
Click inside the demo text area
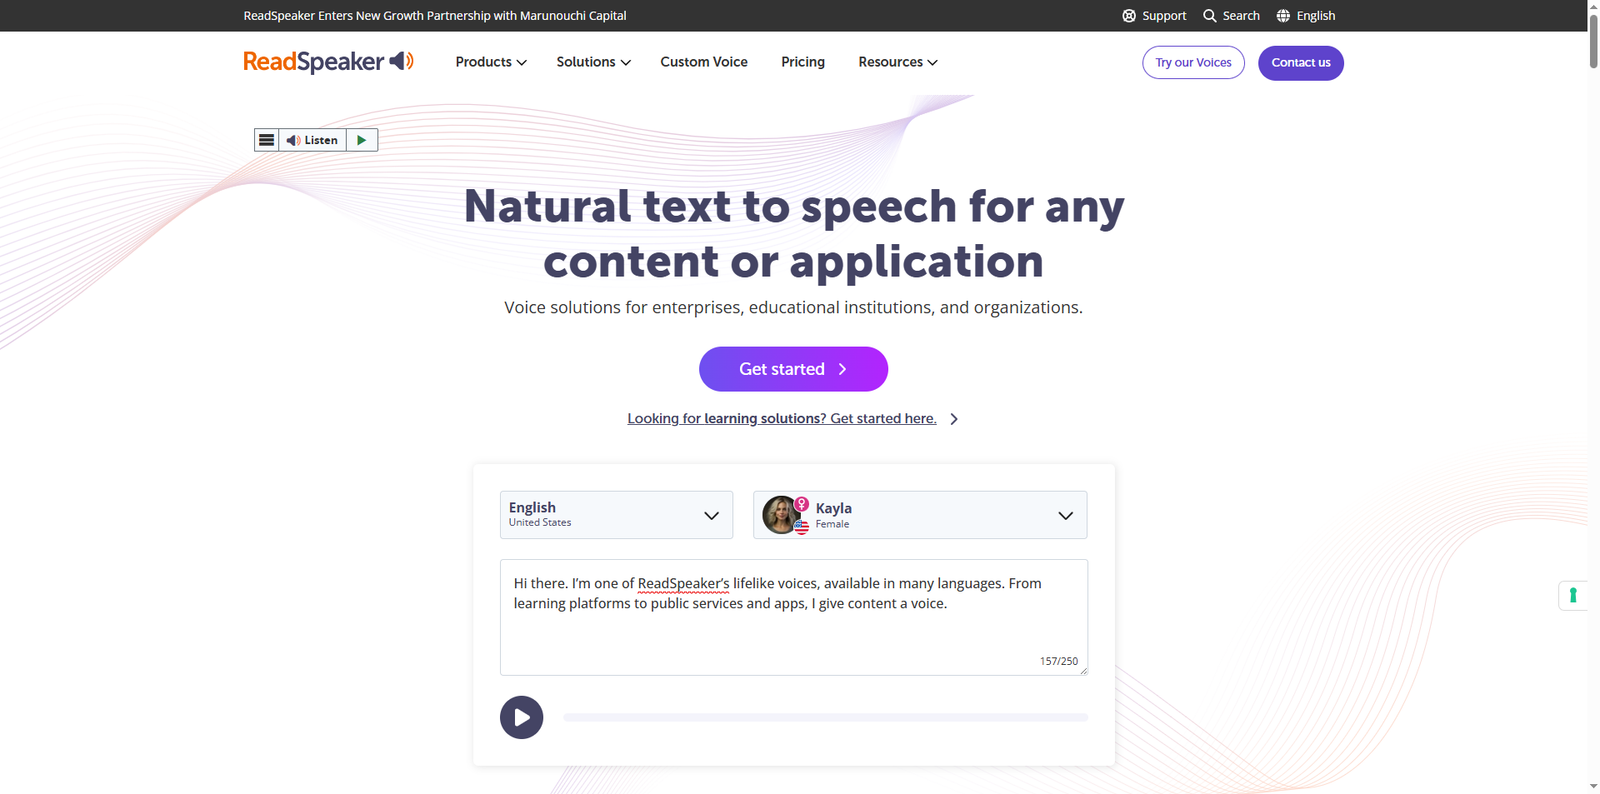point(794,617)
